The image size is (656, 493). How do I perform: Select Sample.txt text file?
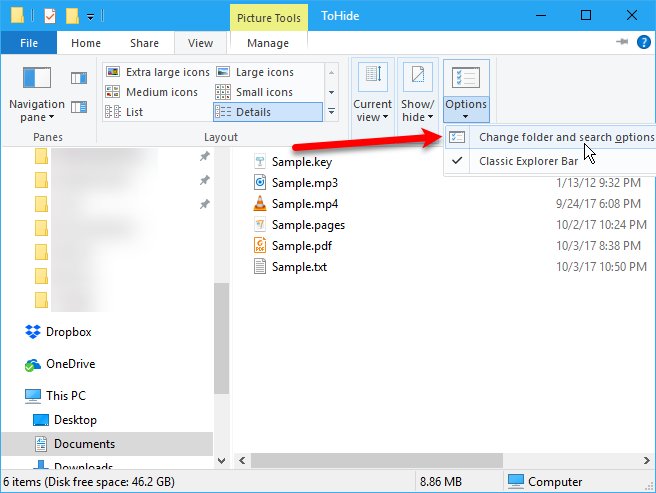pyautogui.click(x=301, y=267)
